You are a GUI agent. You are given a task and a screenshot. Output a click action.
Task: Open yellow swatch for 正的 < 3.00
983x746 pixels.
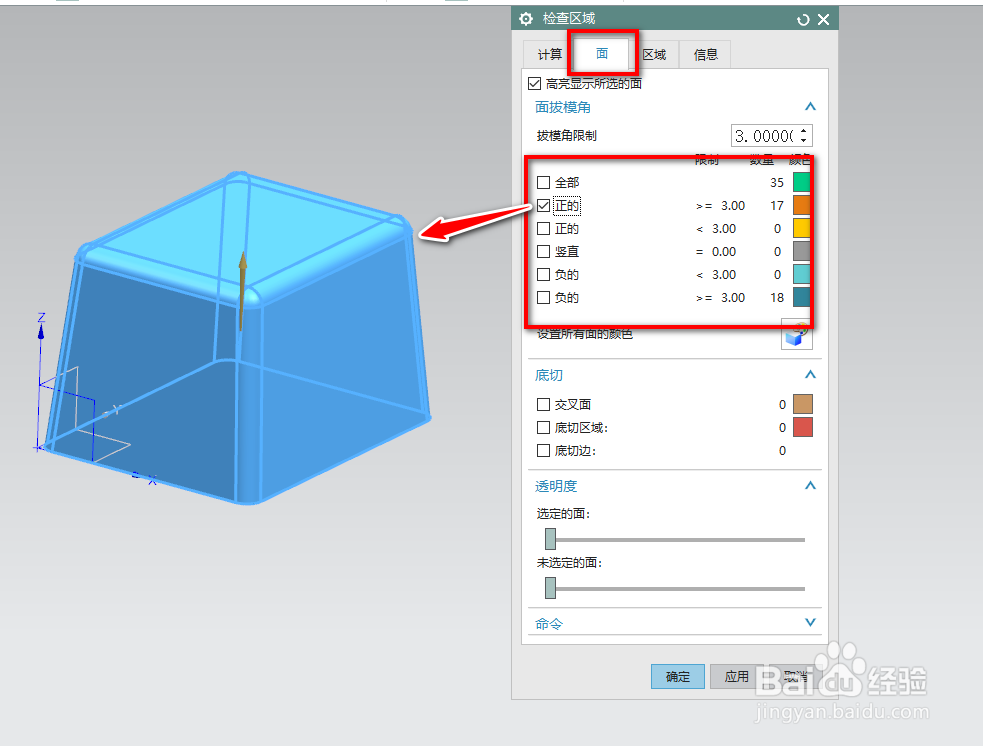[801, 228]
